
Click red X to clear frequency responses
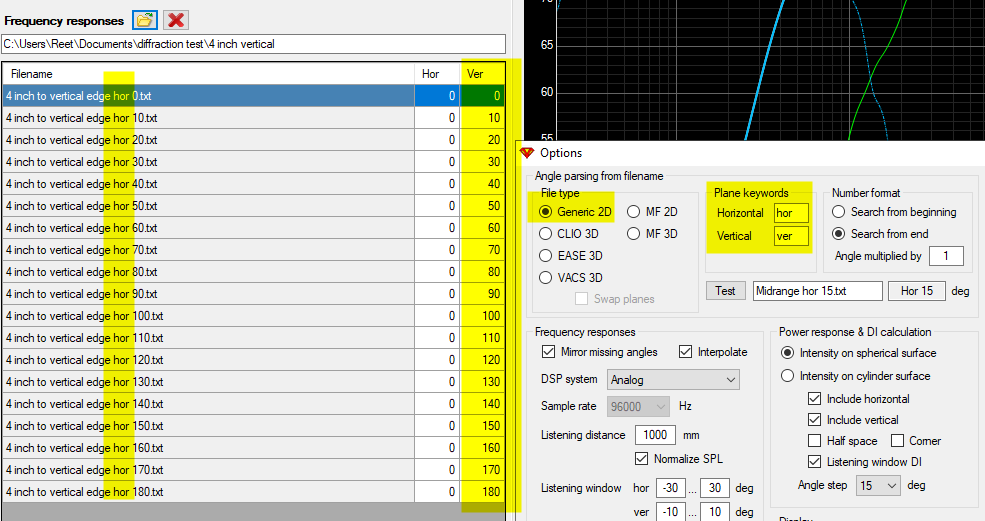(176, 20)
